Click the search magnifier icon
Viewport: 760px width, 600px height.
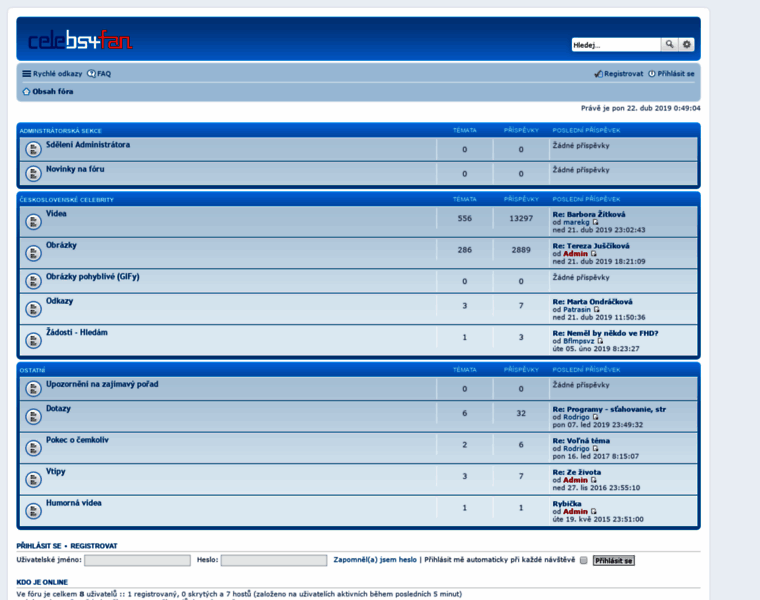(669, 45)
